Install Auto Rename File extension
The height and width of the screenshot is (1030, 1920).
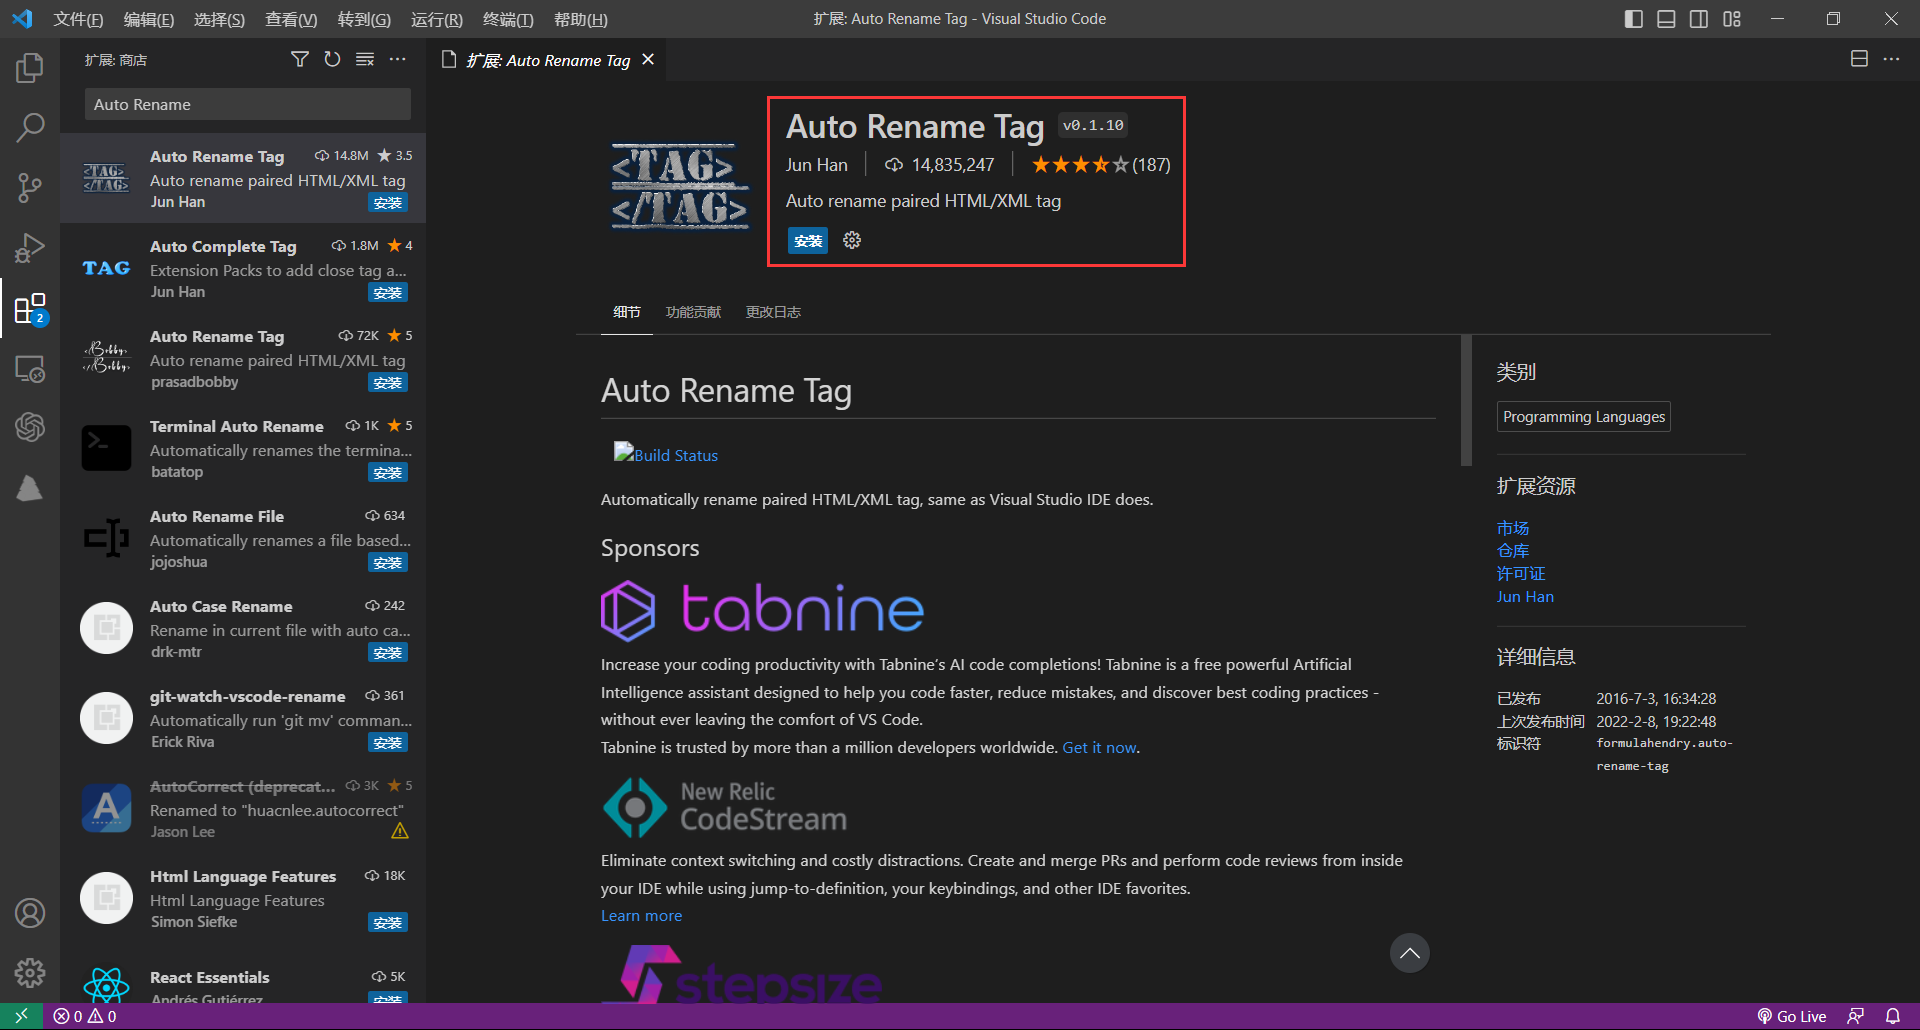click(388, 563)
